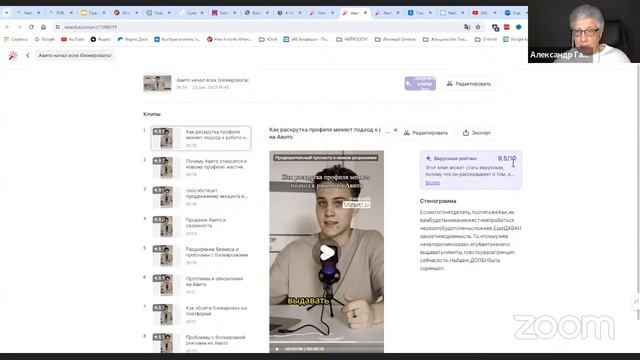Viewport: 640px width, 360px height.
Task: Click the browser forward arrow
Action: pos(19,27)
